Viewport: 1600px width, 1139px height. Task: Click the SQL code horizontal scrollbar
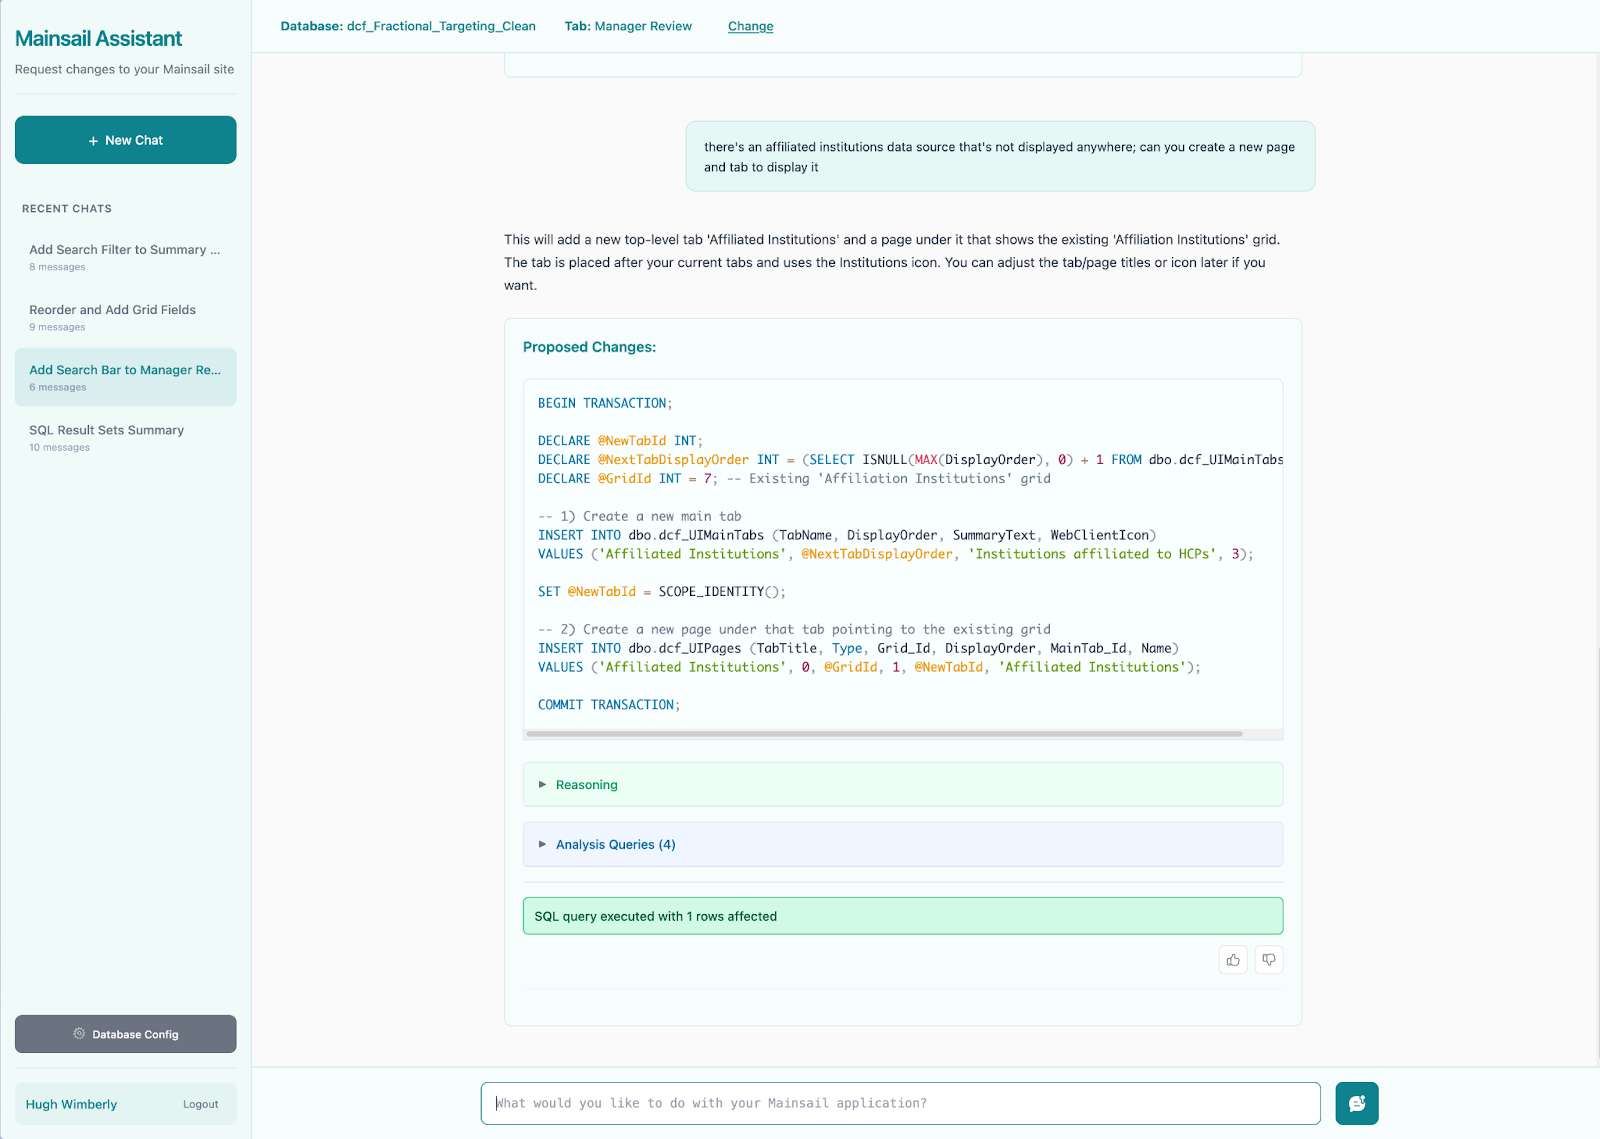coord(884,734)
